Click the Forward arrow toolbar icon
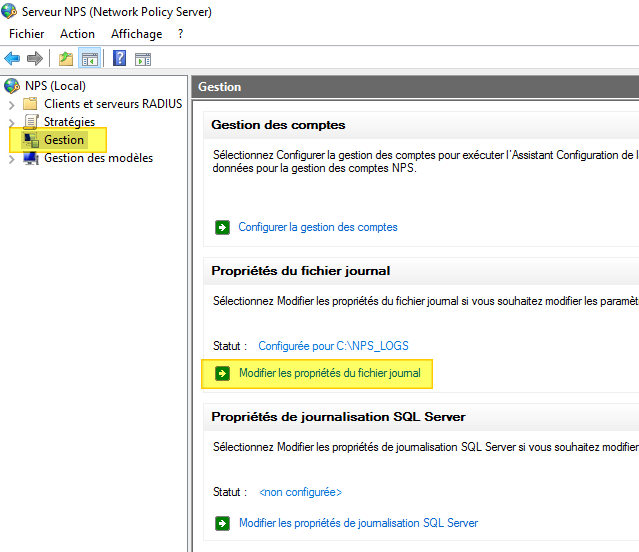Viewport: 639px width, 552px height. coord(35,59)
